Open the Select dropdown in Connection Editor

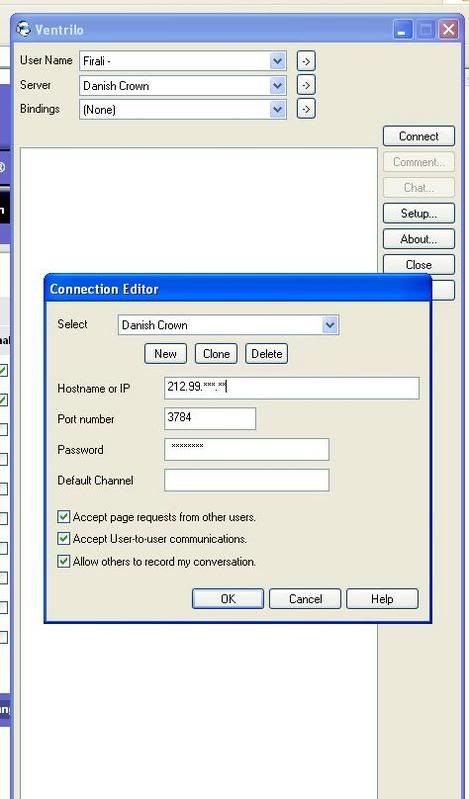pos(330,325)
